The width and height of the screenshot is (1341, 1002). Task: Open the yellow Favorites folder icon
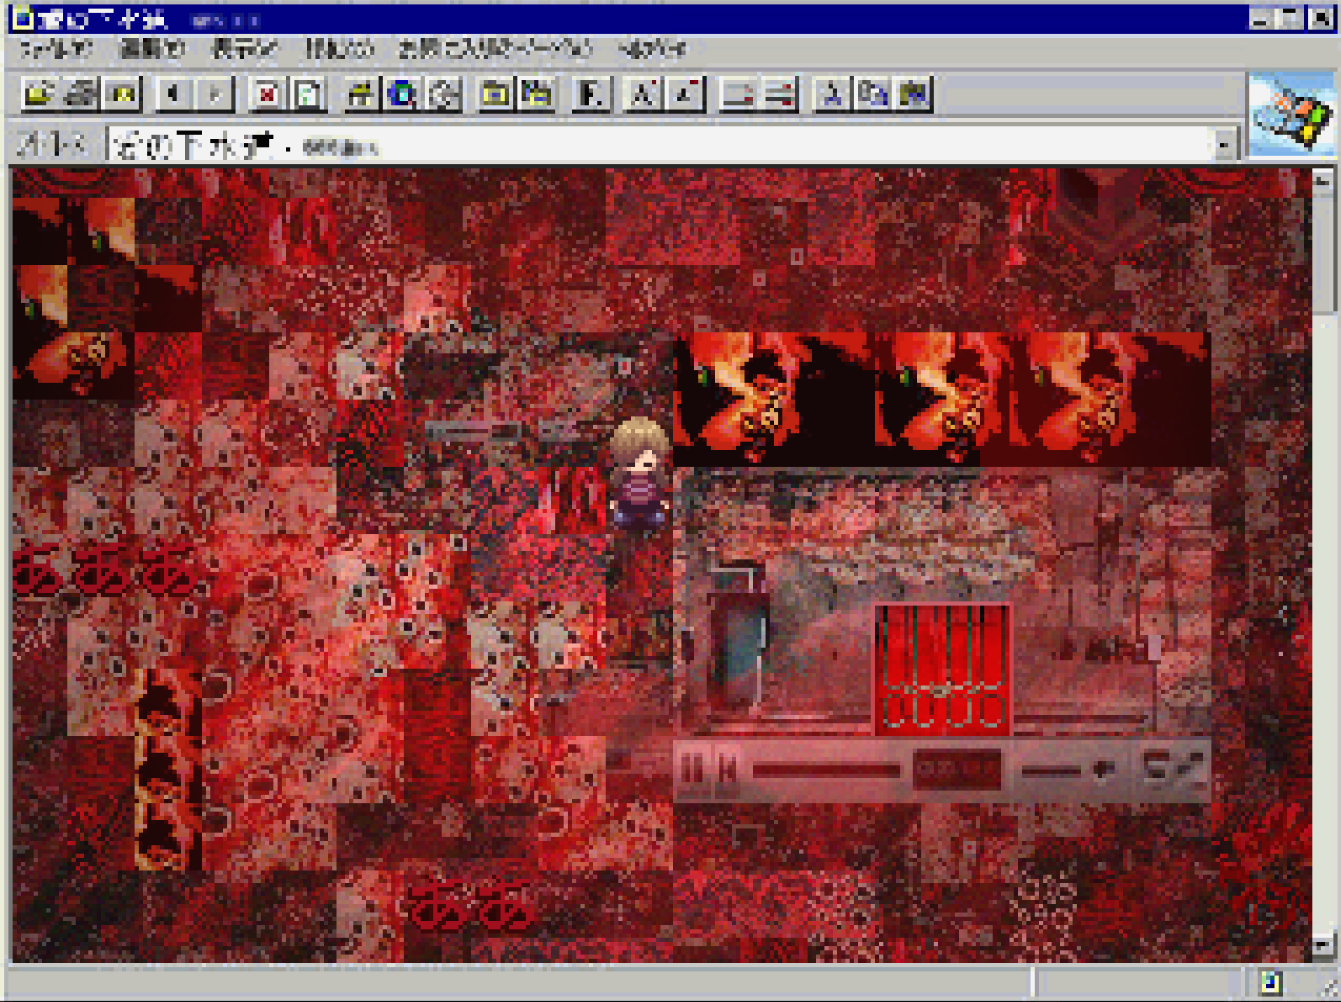click(x=496, y=94)
